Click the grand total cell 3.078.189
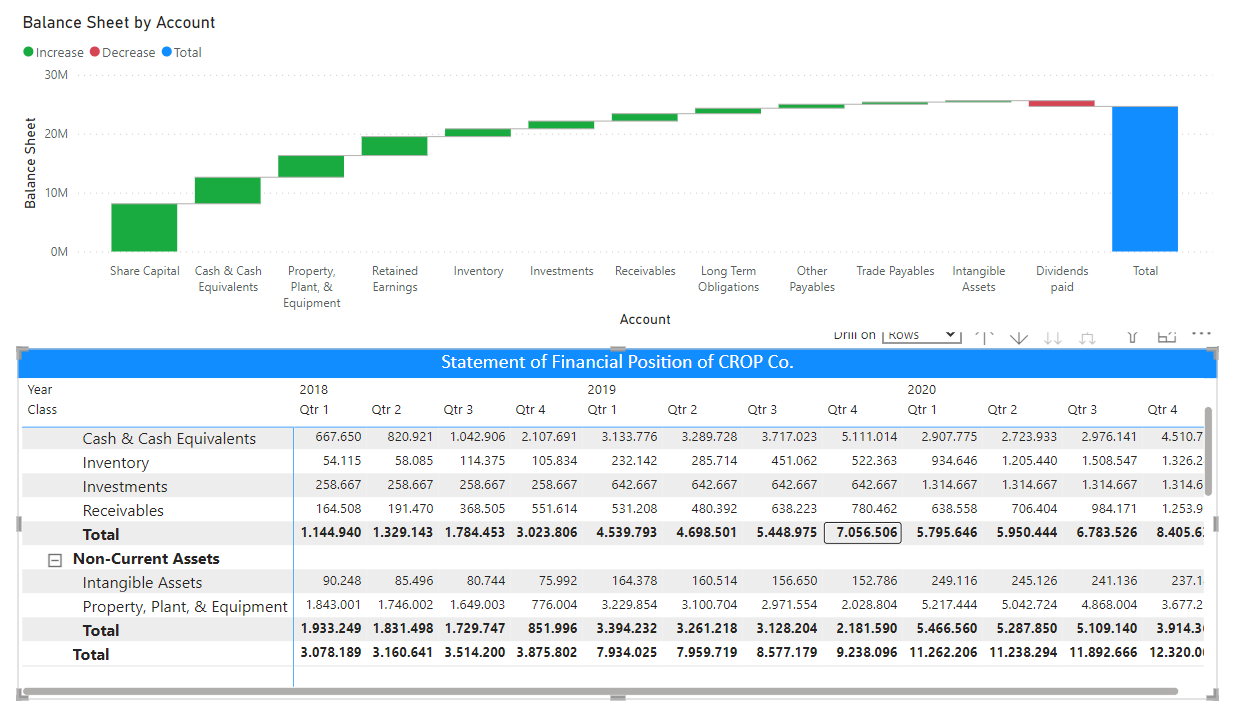 (331, 653)
